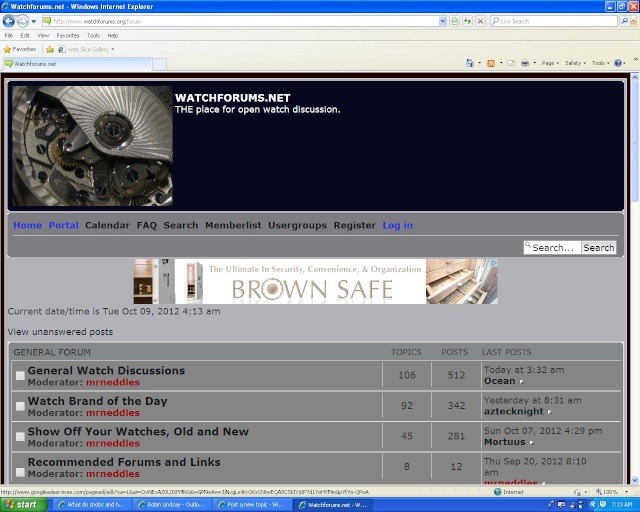Screen dimensions: 640x512
Task: Switch to 'What do snobs and h...' taskbar window
Action: point(92,505)
